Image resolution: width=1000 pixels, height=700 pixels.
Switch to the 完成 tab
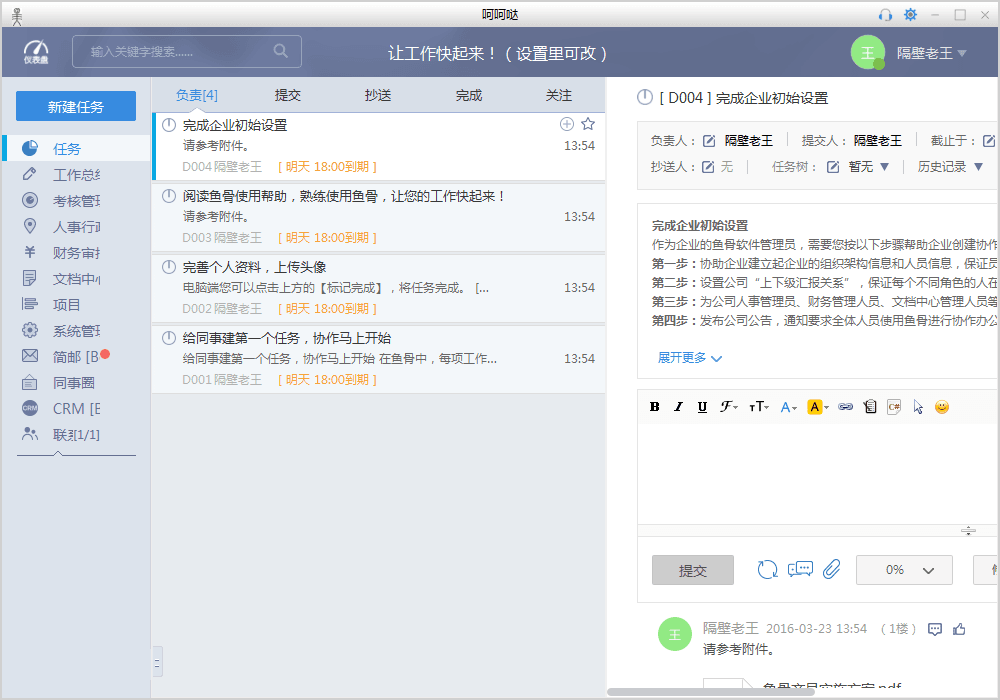click(469, 95)
